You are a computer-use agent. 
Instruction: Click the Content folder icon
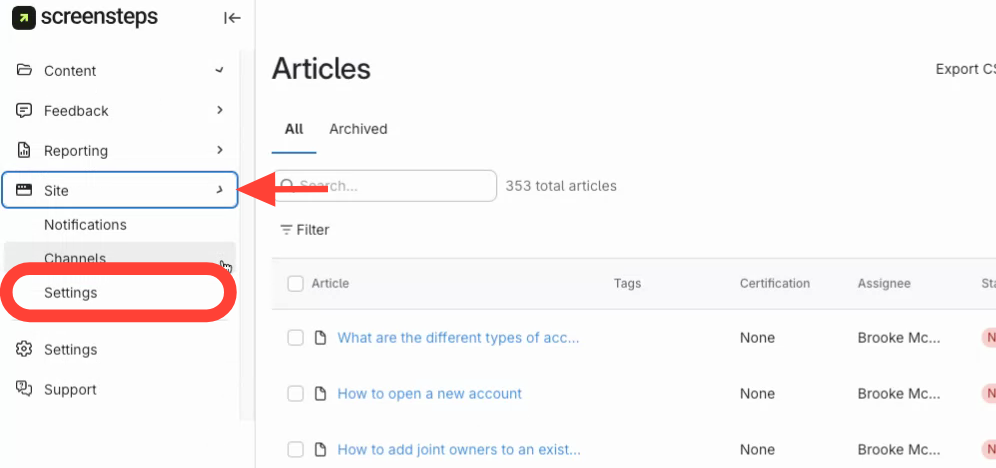coord(25,70)
